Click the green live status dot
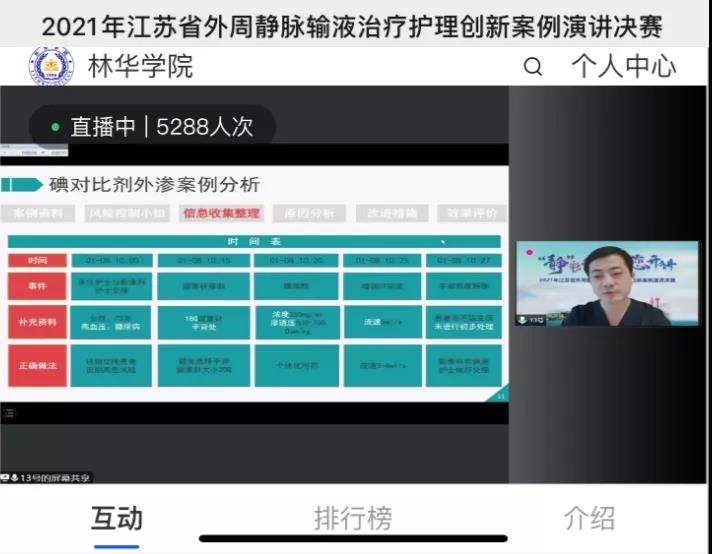 click(x=55, y=127)
